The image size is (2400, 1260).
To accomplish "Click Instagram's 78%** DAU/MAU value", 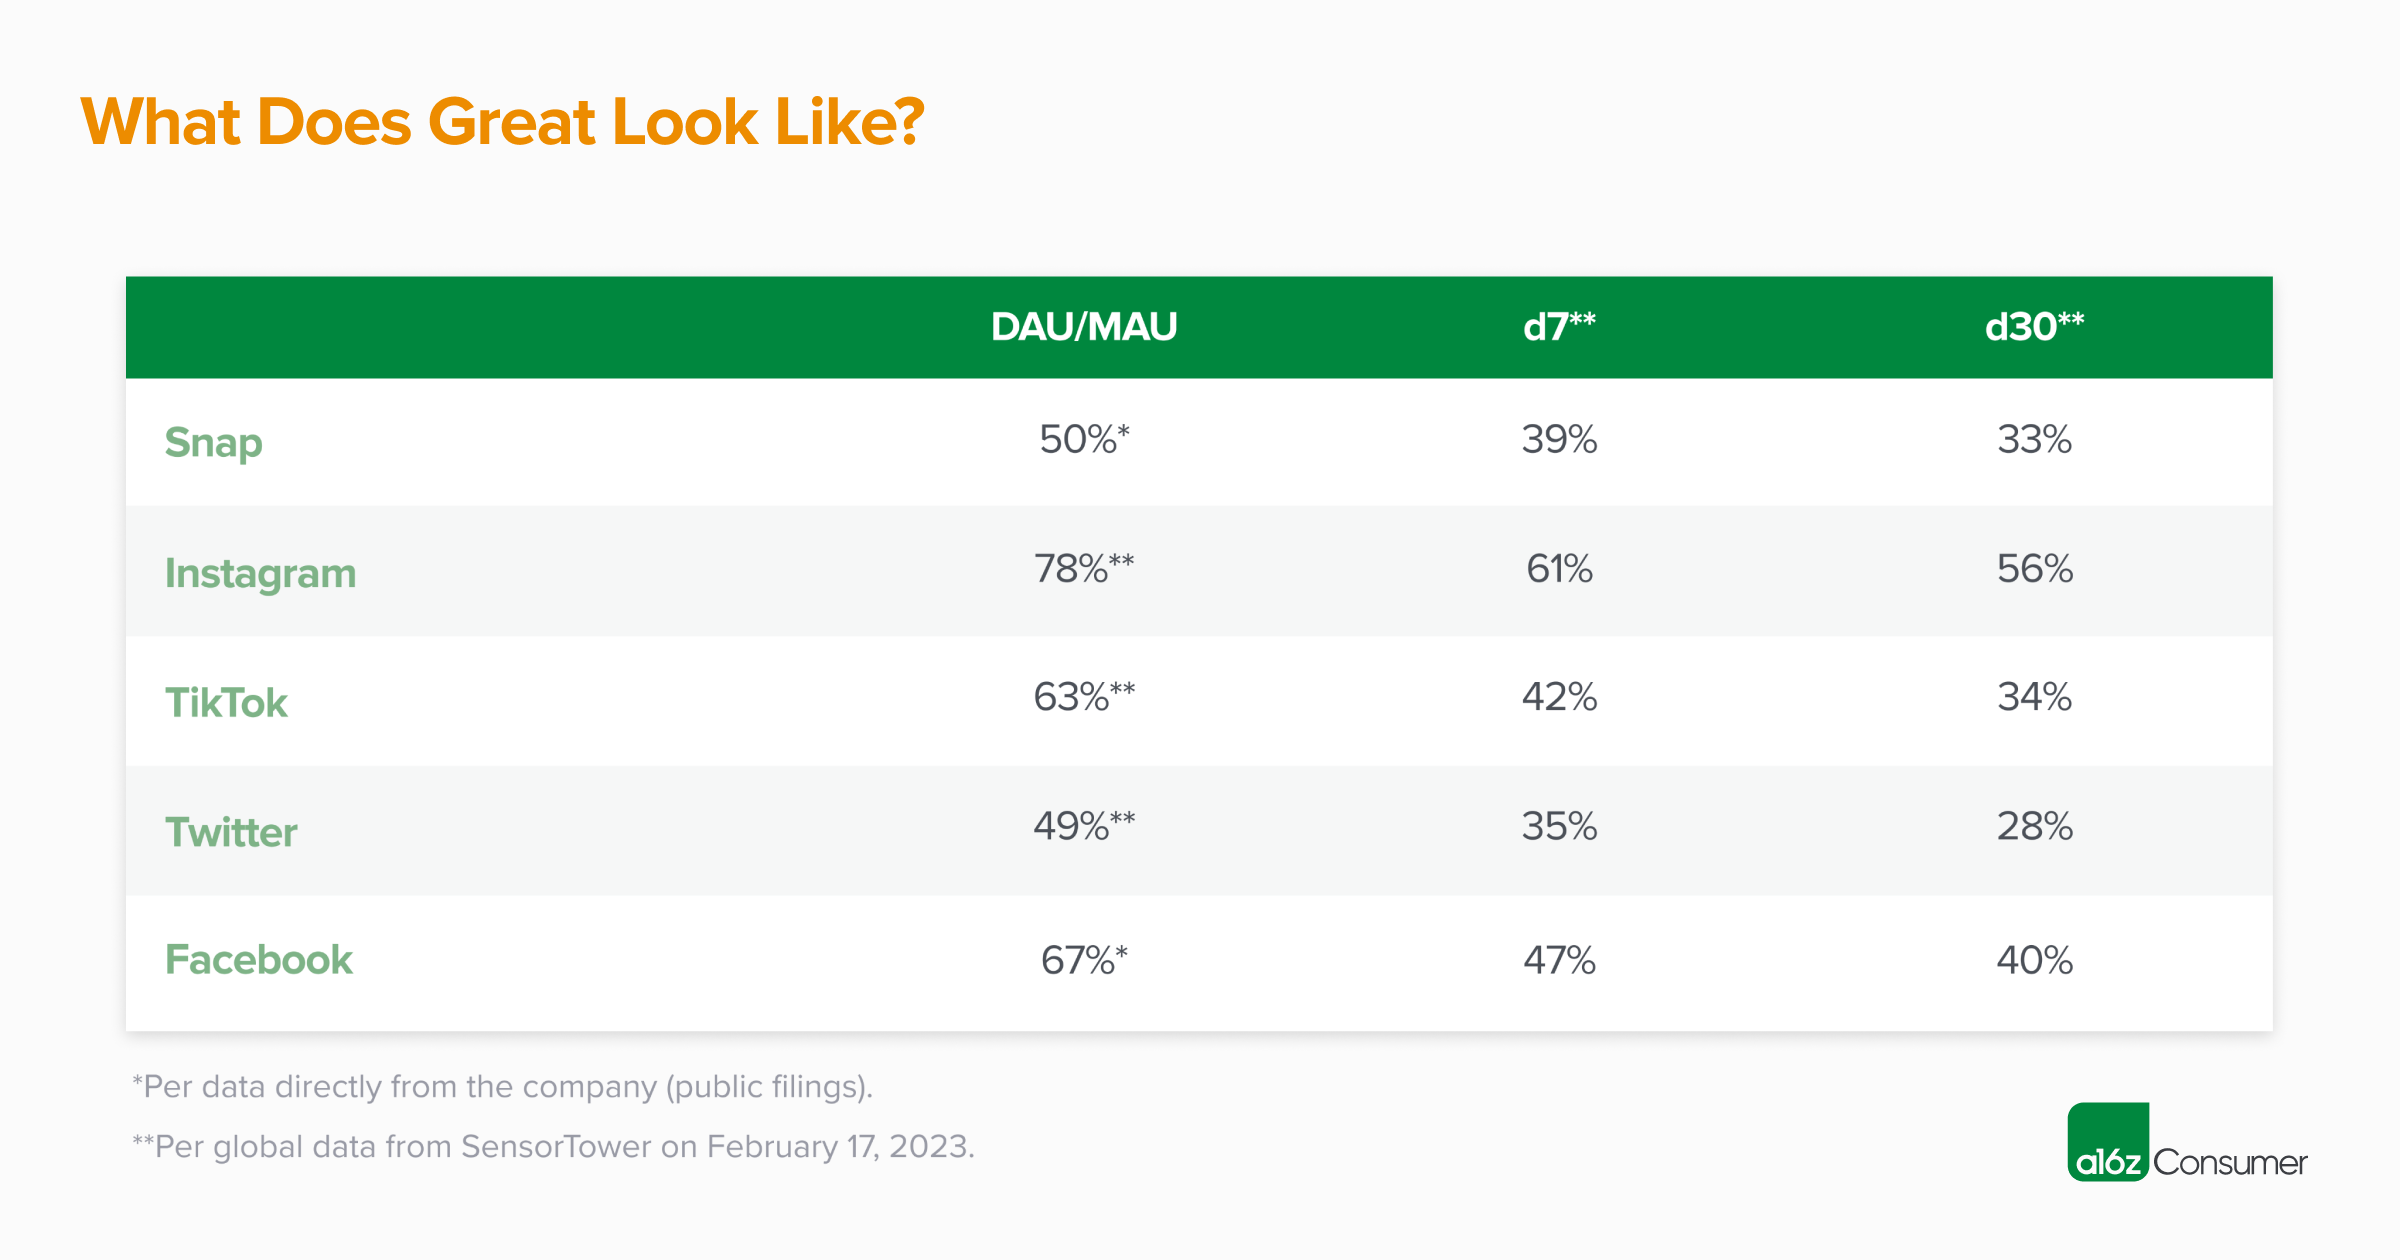I will point(1084,568).
